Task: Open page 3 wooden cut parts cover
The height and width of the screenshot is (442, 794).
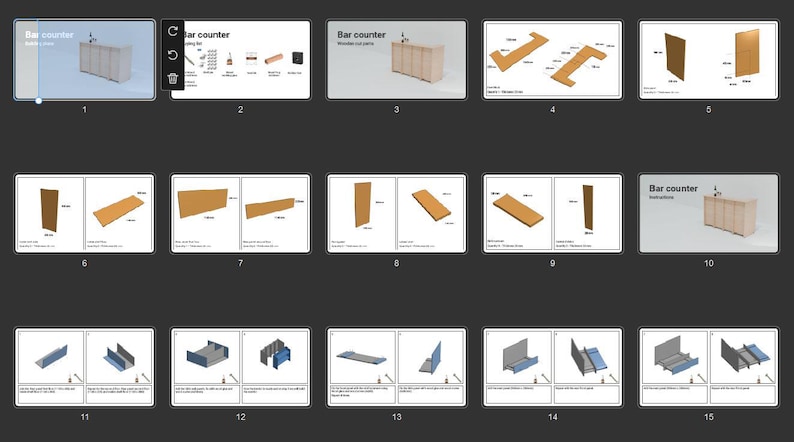Action: [x=396, y=60]
